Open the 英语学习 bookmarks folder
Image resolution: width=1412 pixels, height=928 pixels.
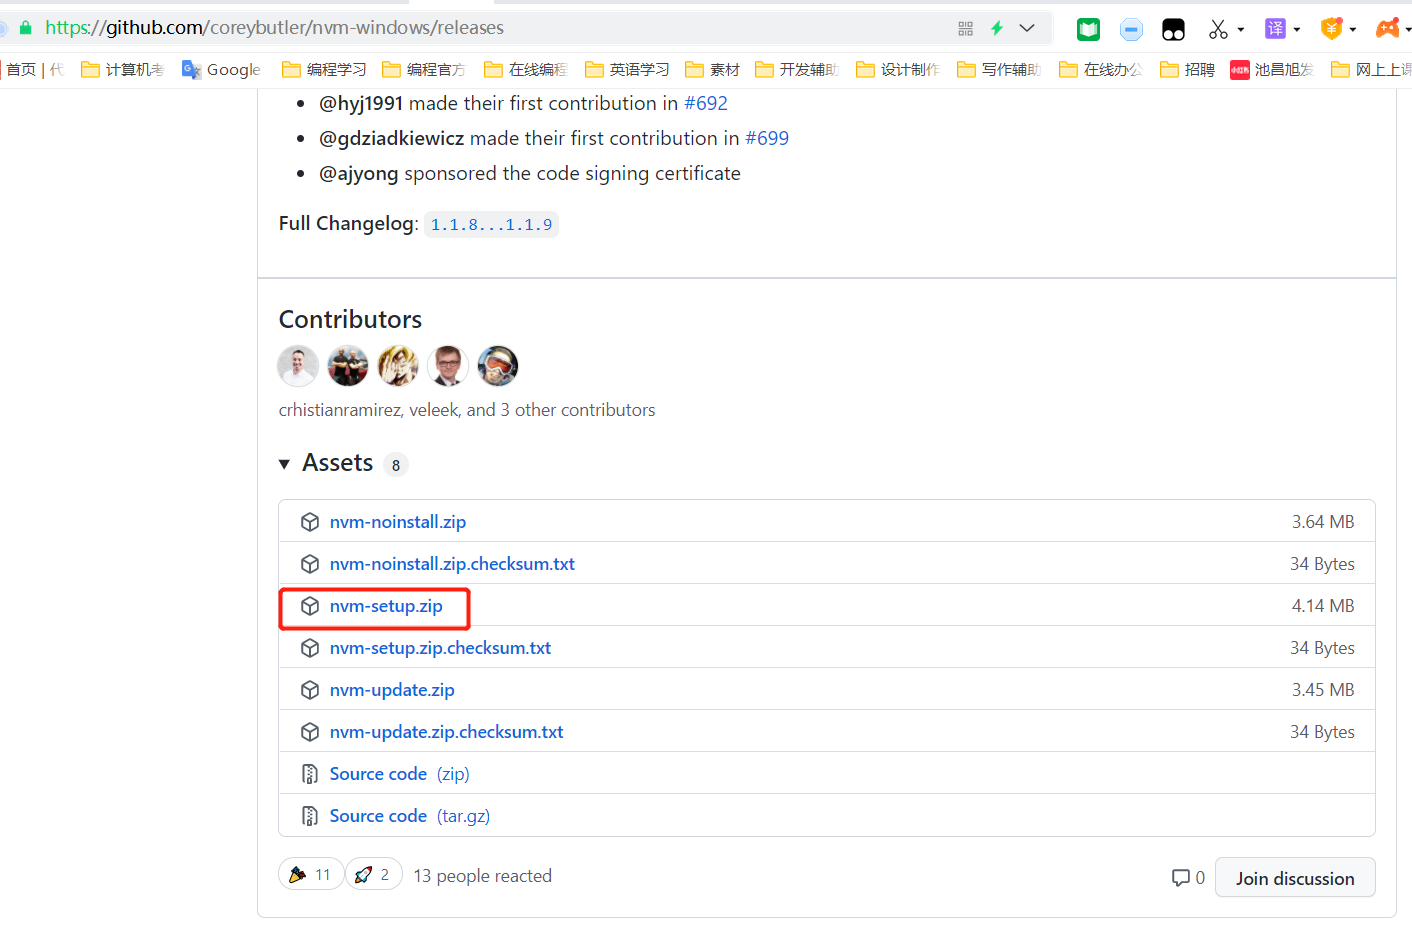628,69
